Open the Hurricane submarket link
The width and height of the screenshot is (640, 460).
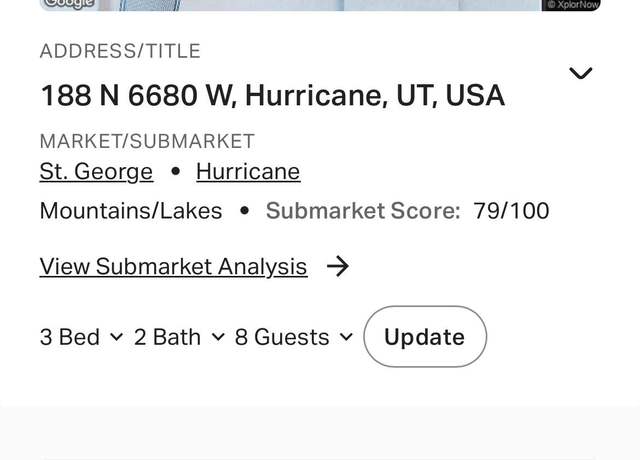pos(248,171)
